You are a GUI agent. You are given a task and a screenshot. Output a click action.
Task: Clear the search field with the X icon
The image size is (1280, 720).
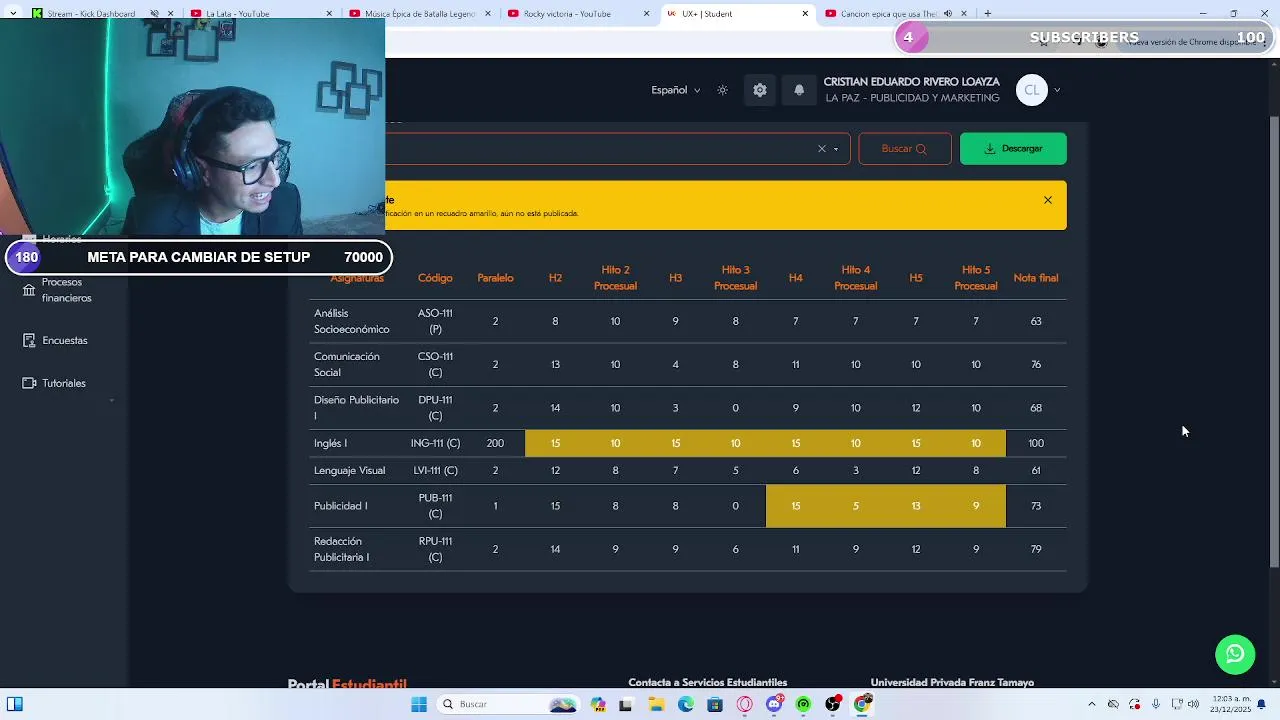(822, 149)
